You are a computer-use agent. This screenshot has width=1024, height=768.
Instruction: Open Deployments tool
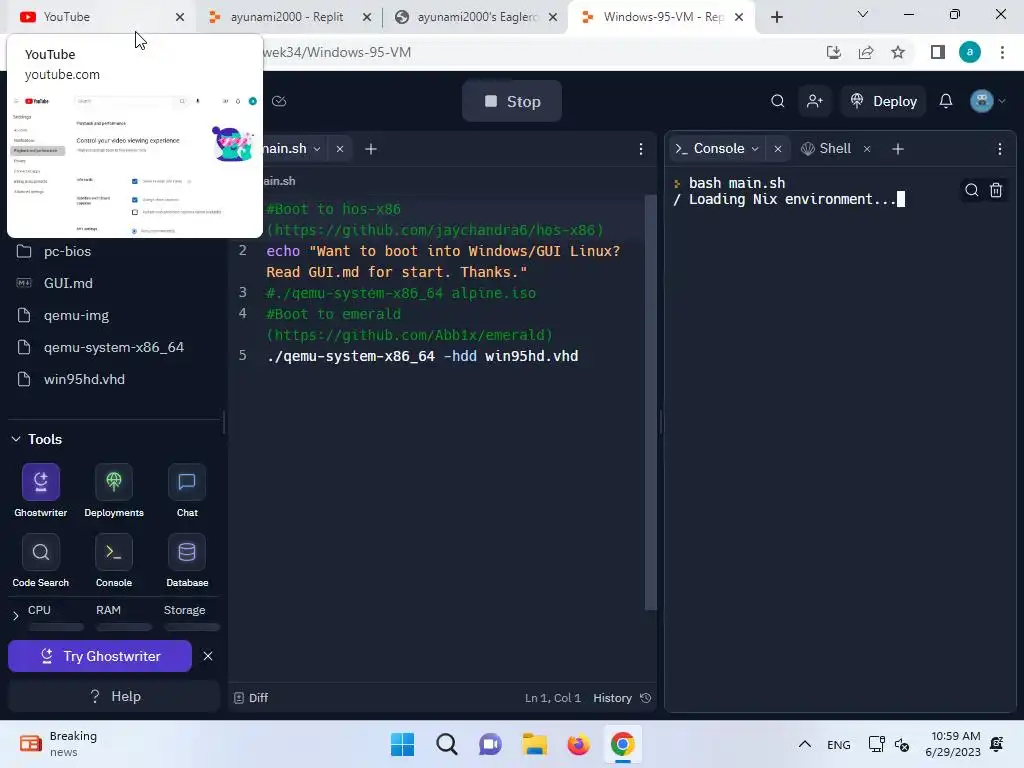pos(114,490)
